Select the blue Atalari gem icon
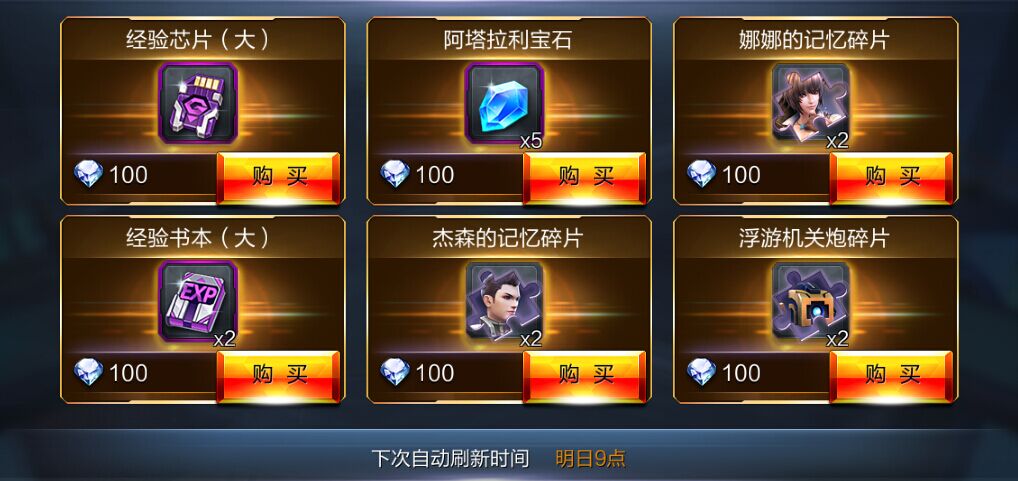Image resolution: width=1018 pixels, height=481 pixels. coord(504,104)
